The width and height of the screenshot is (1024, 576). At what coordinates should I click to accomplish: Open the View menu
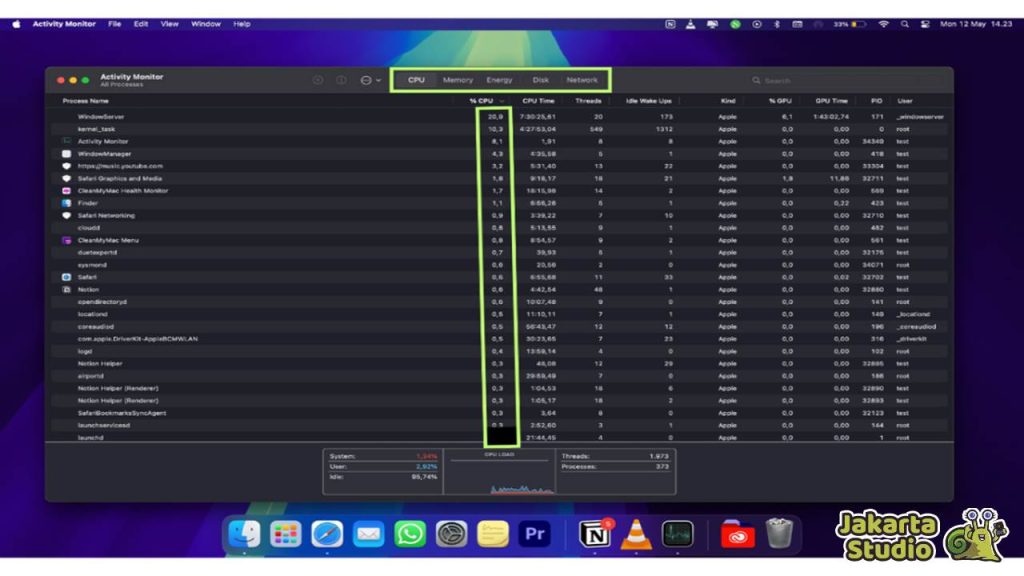tap(169, 24)
